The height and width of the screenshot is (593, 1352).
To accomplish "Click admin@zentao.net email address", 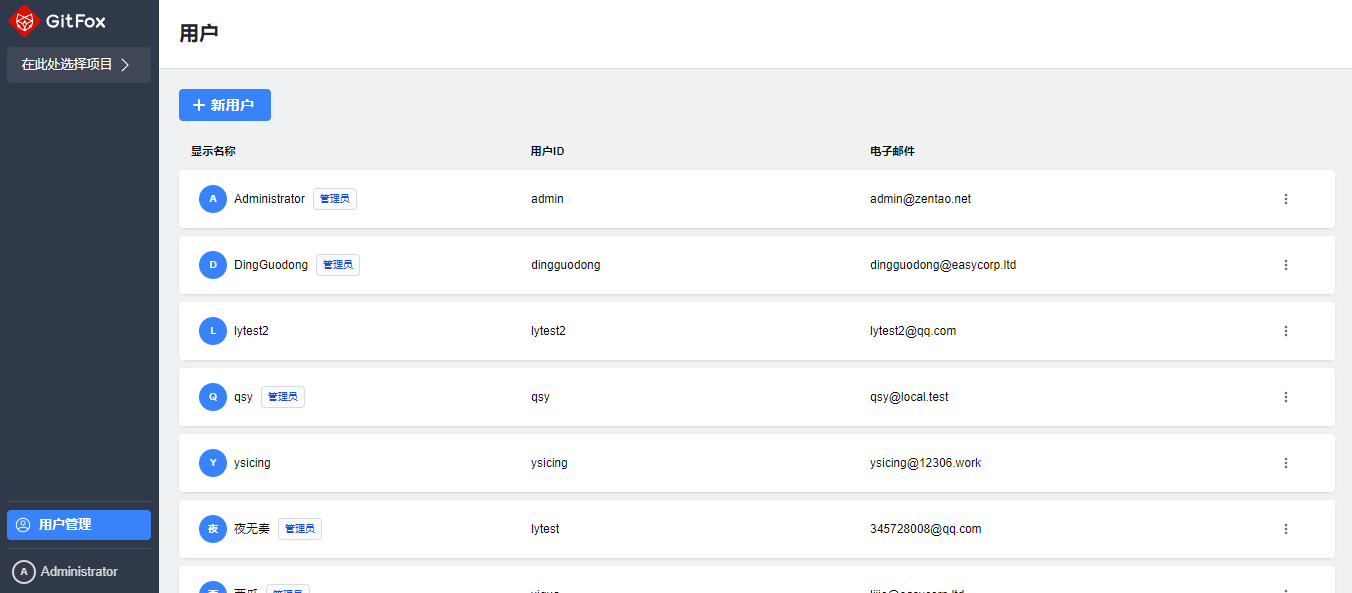I will [920, 199].
